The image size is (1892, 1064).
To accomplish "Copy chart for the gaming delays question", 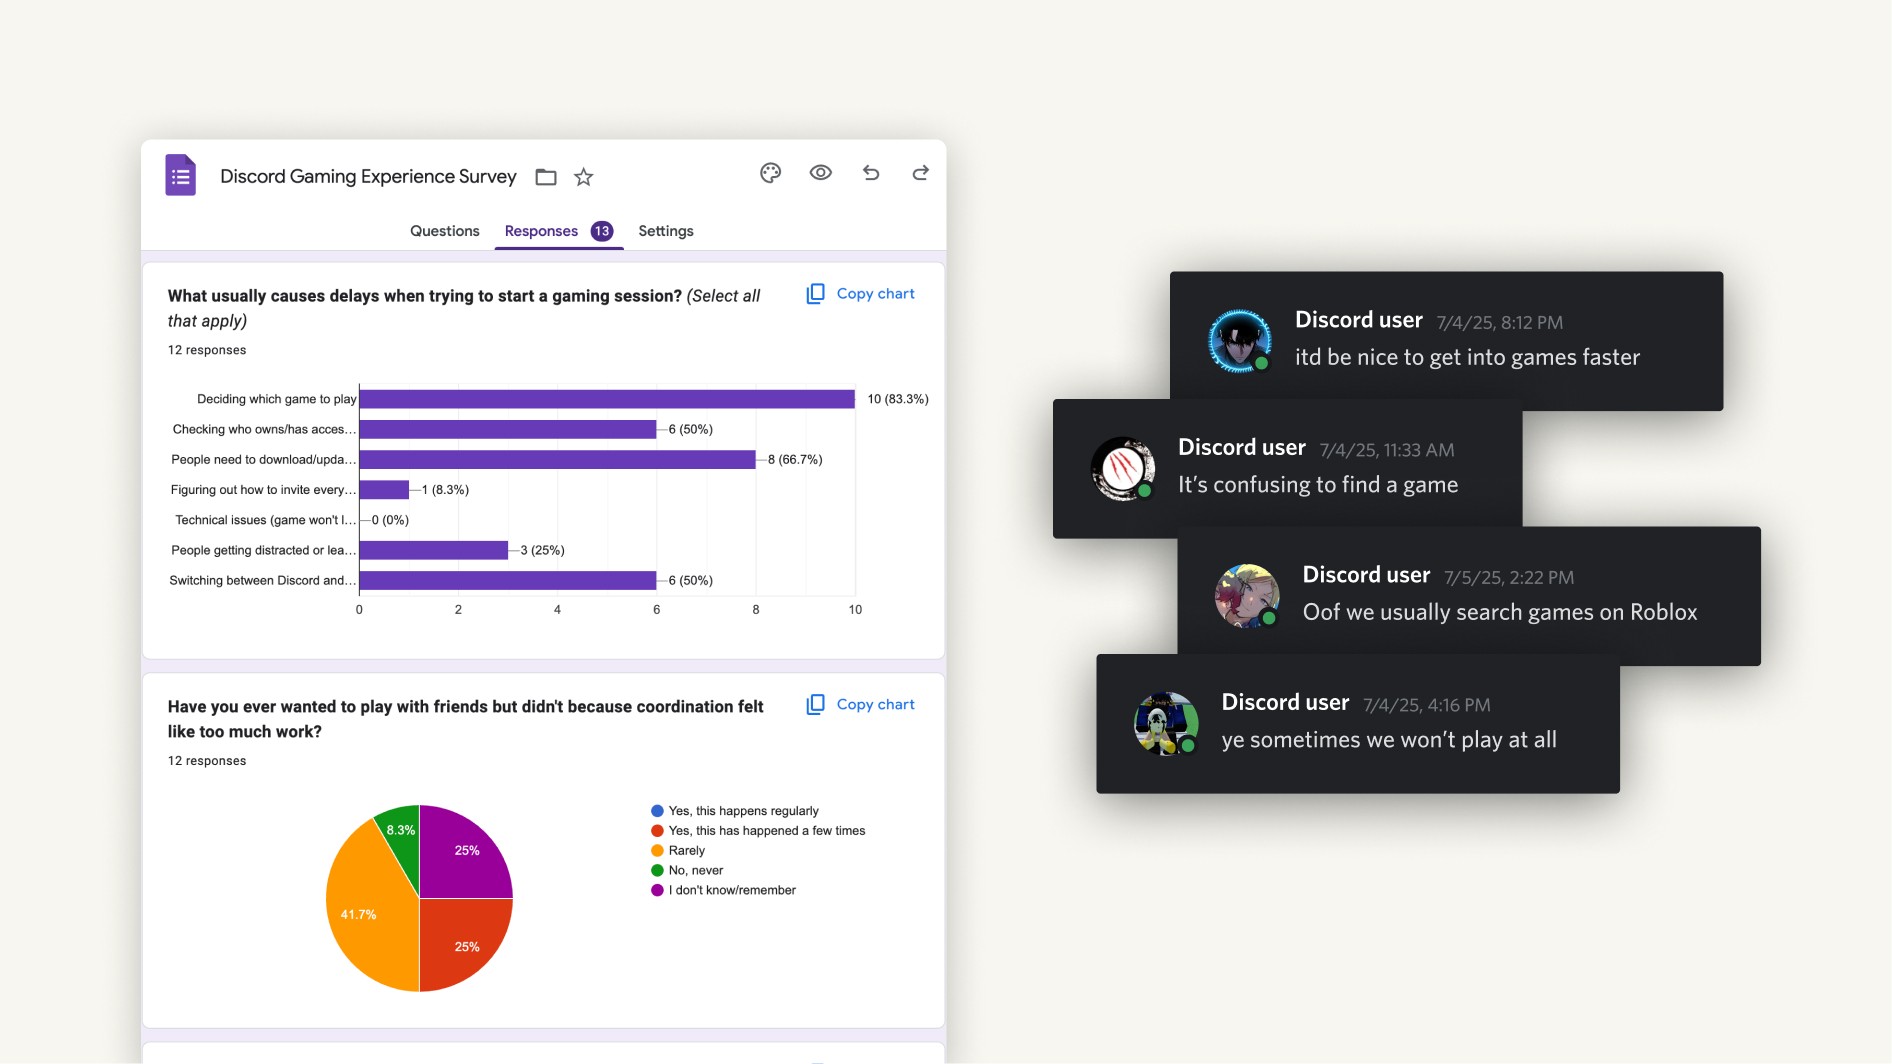I will coord(861,294).
